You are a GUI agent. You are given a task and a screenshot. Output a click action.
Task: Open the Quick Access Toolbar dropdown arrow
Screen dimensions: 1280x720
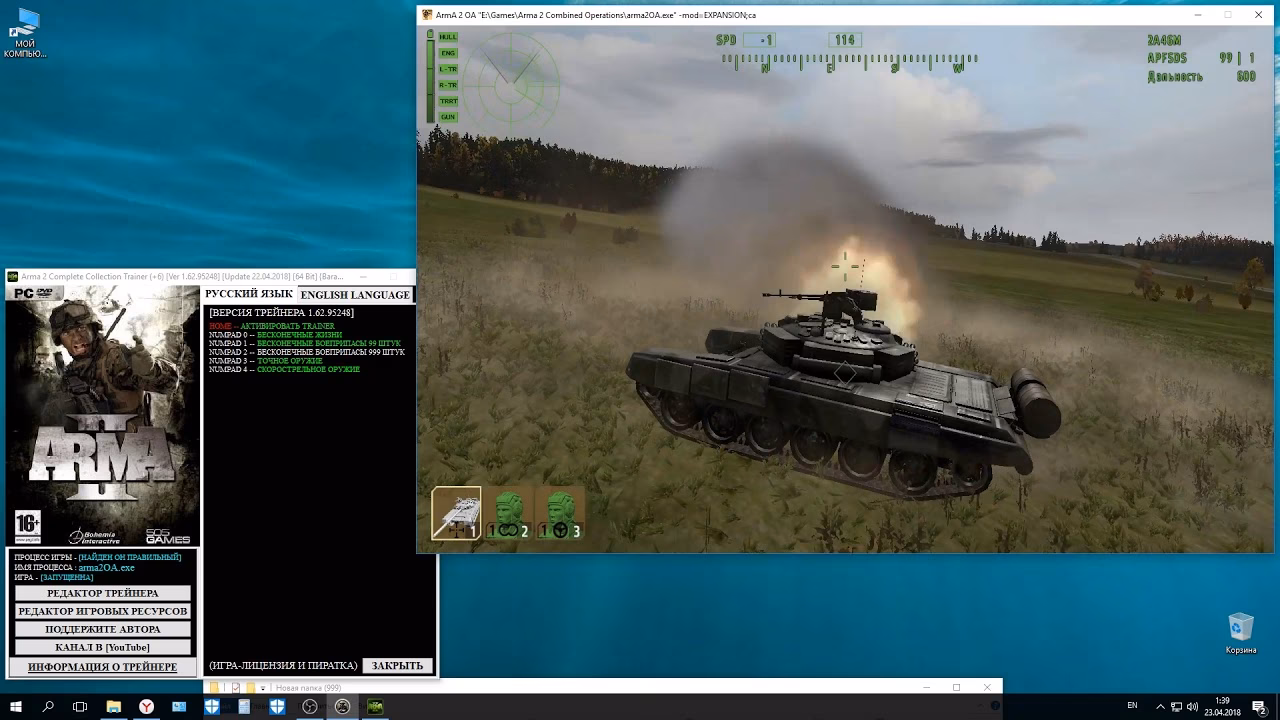point(262,687)
